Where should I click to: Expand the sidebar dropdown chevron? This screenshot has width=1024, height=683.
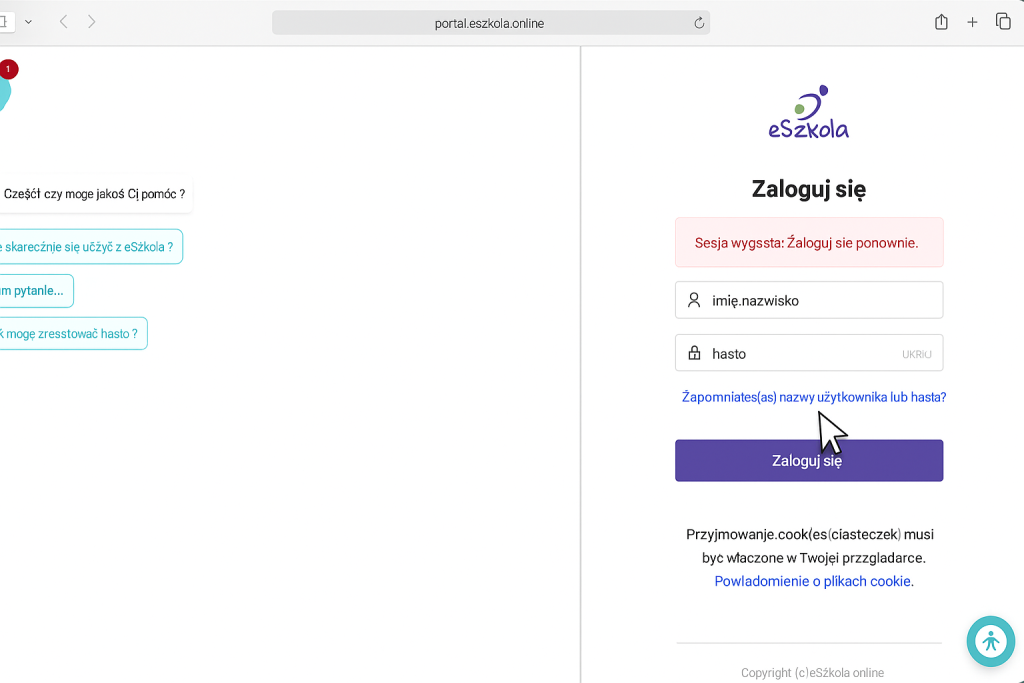[x=29, y=22]
